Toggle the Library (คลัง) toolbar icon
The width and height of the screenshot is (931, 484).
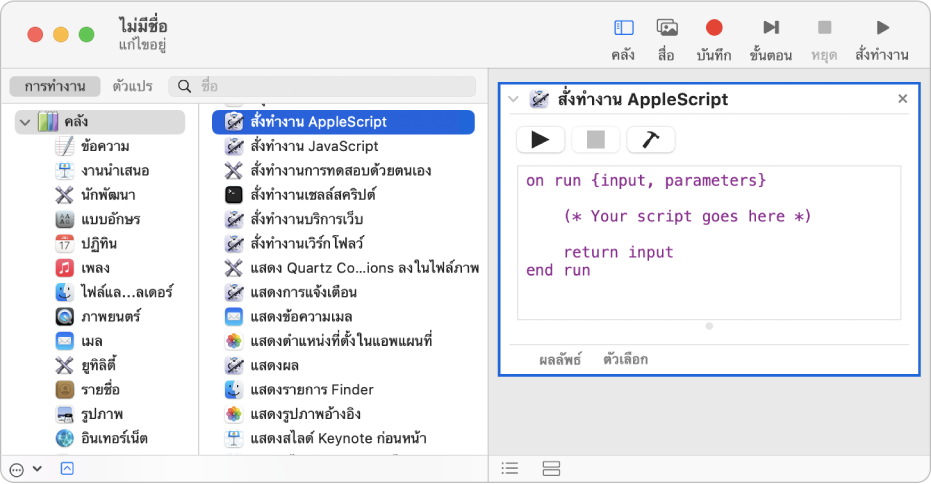[x=623, y=29]
